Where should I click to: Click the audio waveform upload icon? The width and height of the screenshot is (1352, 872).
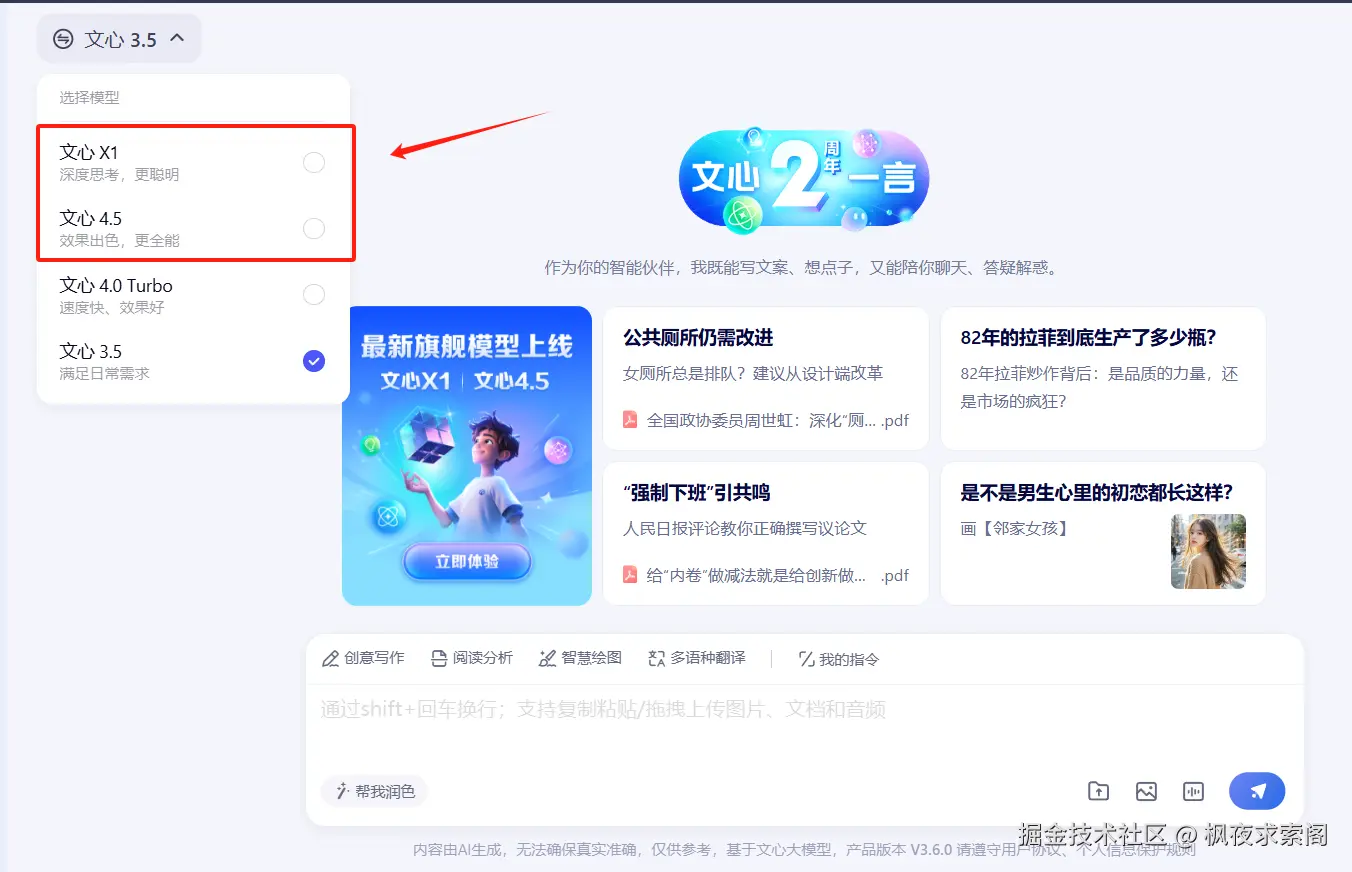[1193, 791]
